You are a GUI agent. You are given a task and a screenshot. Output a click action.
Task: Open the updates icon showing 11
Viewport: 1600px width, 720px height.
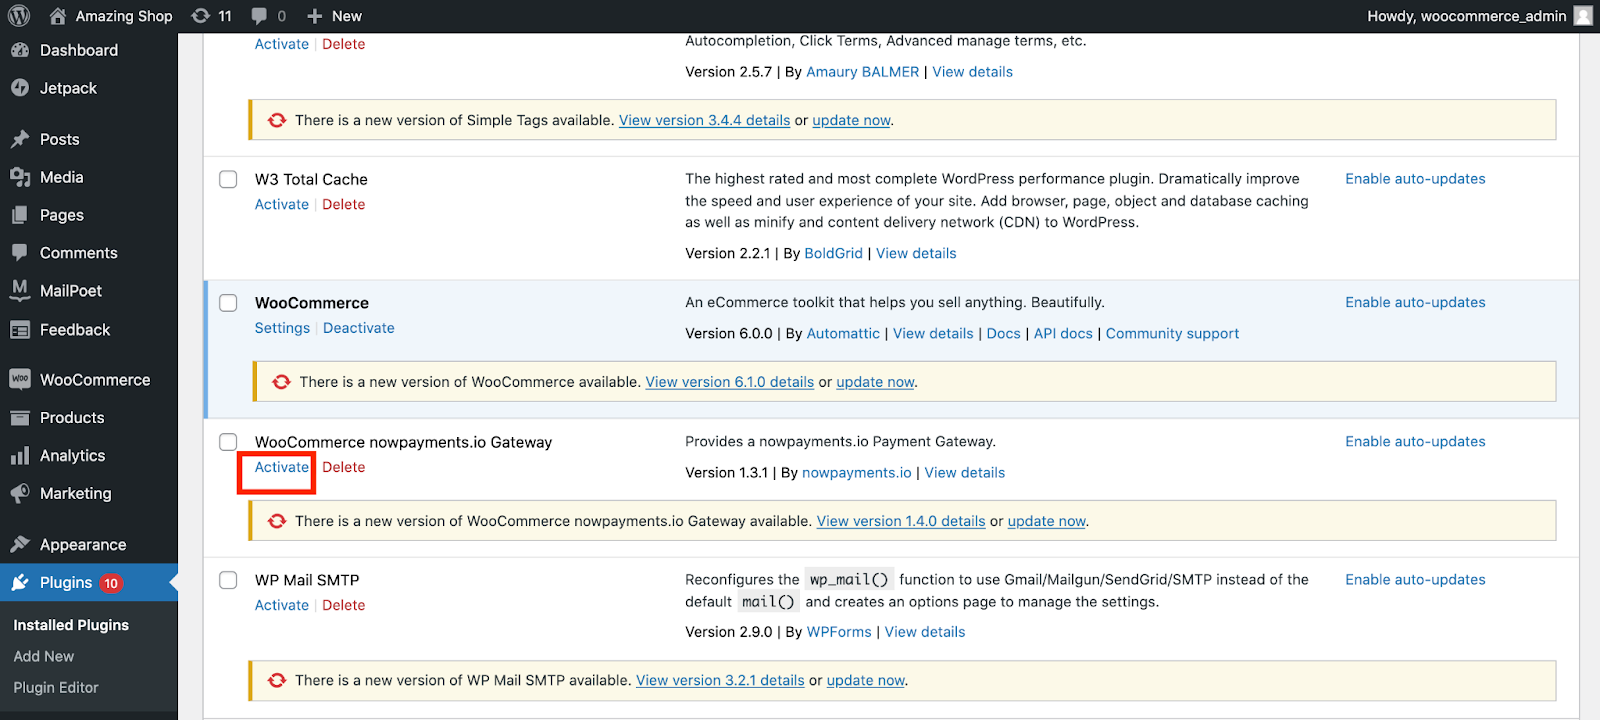pos(201,16)
